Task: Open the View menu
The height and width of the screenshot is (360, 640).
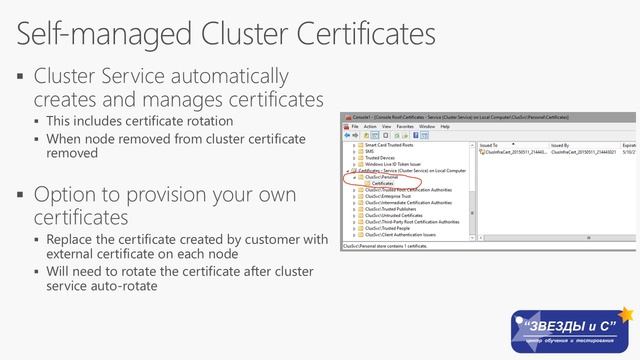Action: coord(387,127)
